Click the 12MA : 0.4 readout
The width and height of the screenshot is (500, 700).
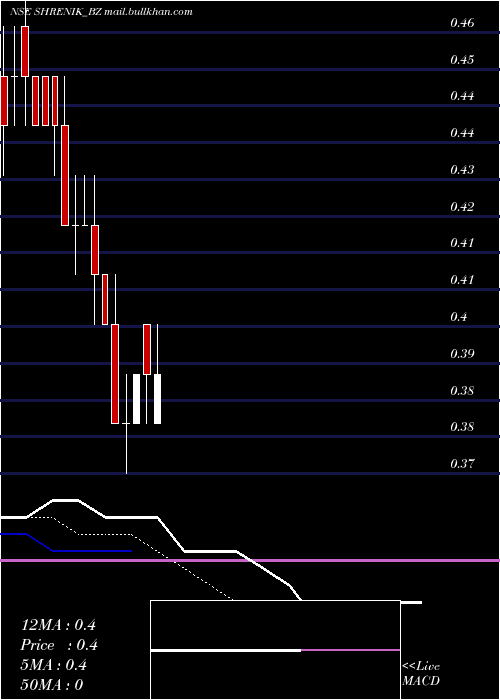(58, 625)
